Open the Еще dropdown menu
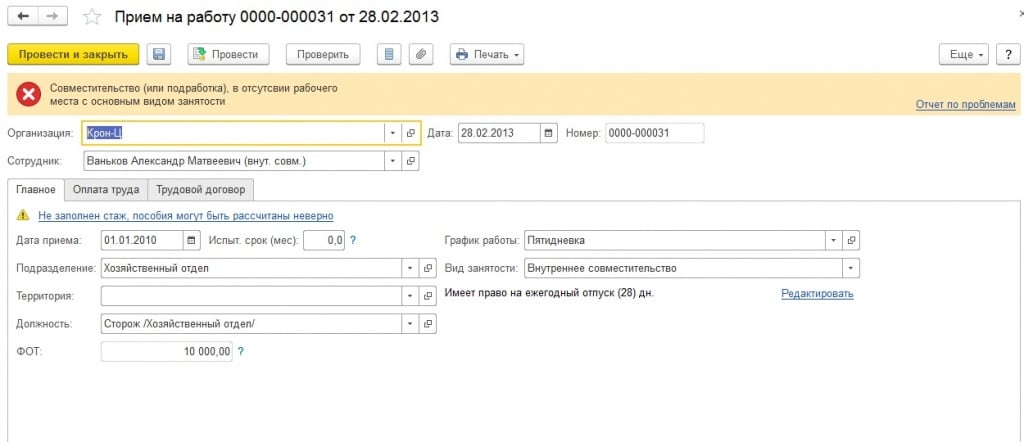The image size is (1024, 442). click(x=964, y=55)
